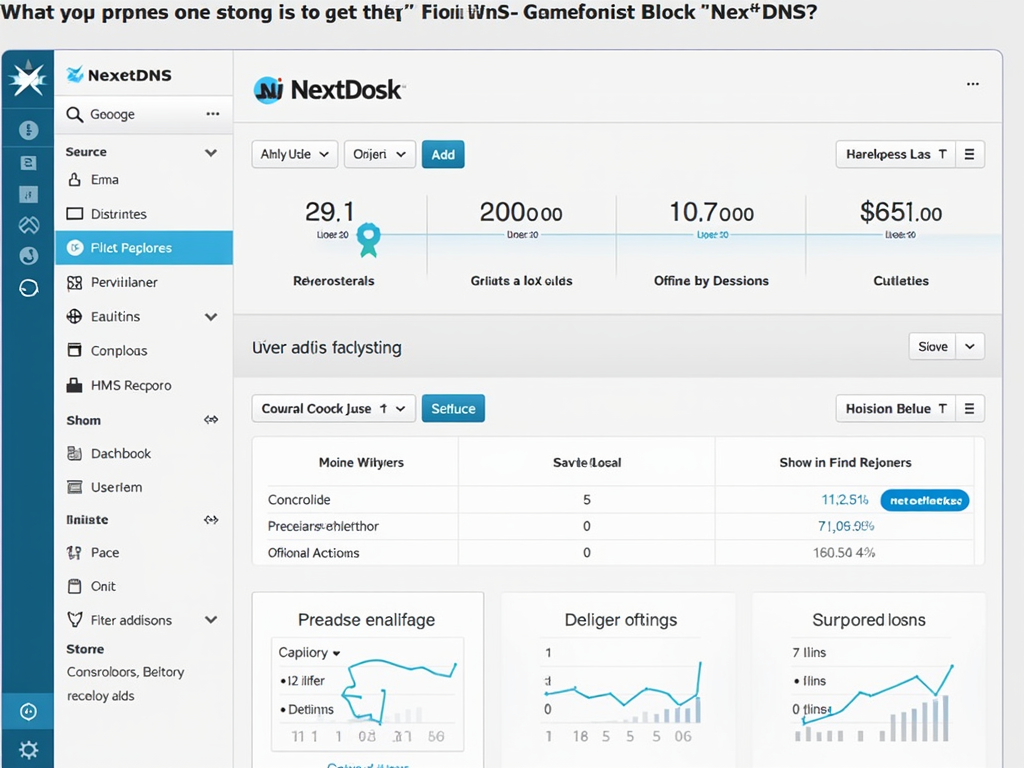Open Conploas in the sidebar
The image size is (1024, 768).
coord(144,351)
